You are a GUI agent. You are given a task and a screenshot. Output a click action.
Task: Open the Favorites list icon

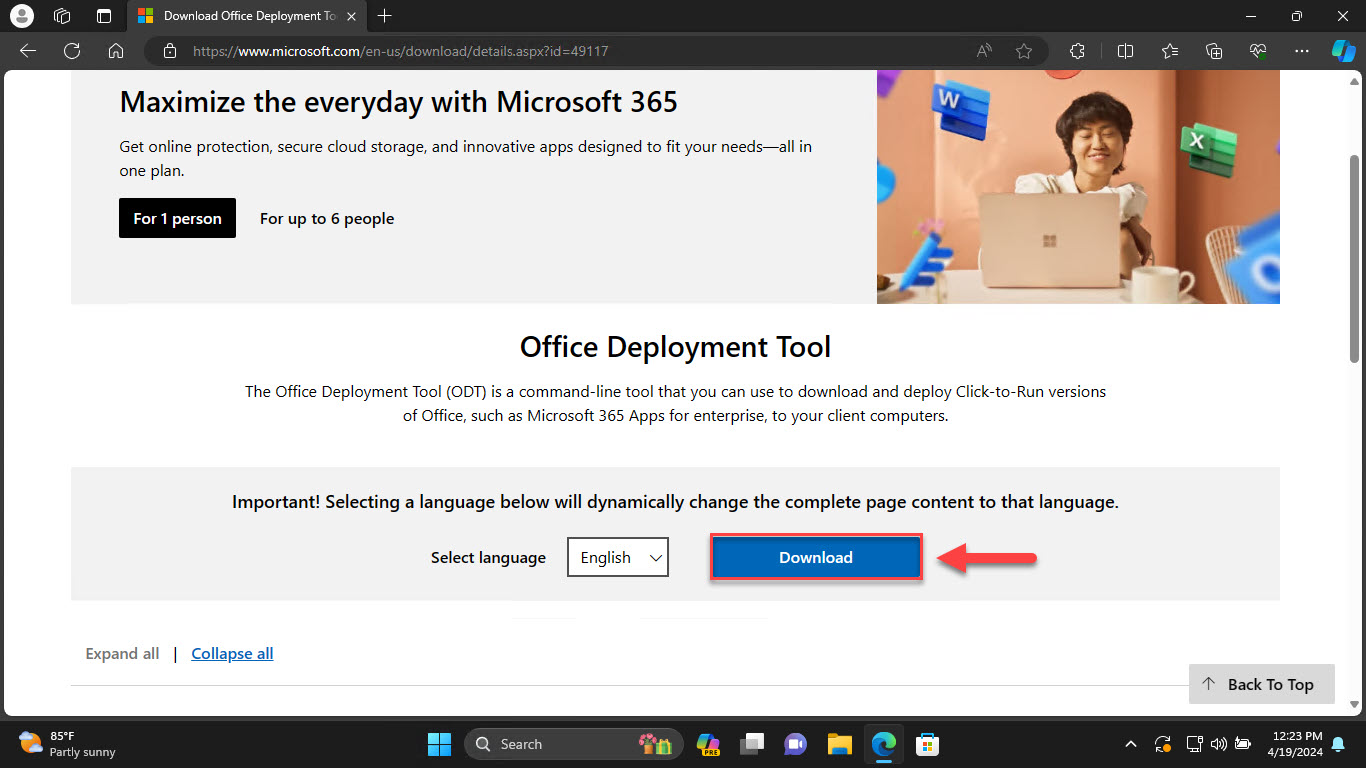(x=1170, y=51)
